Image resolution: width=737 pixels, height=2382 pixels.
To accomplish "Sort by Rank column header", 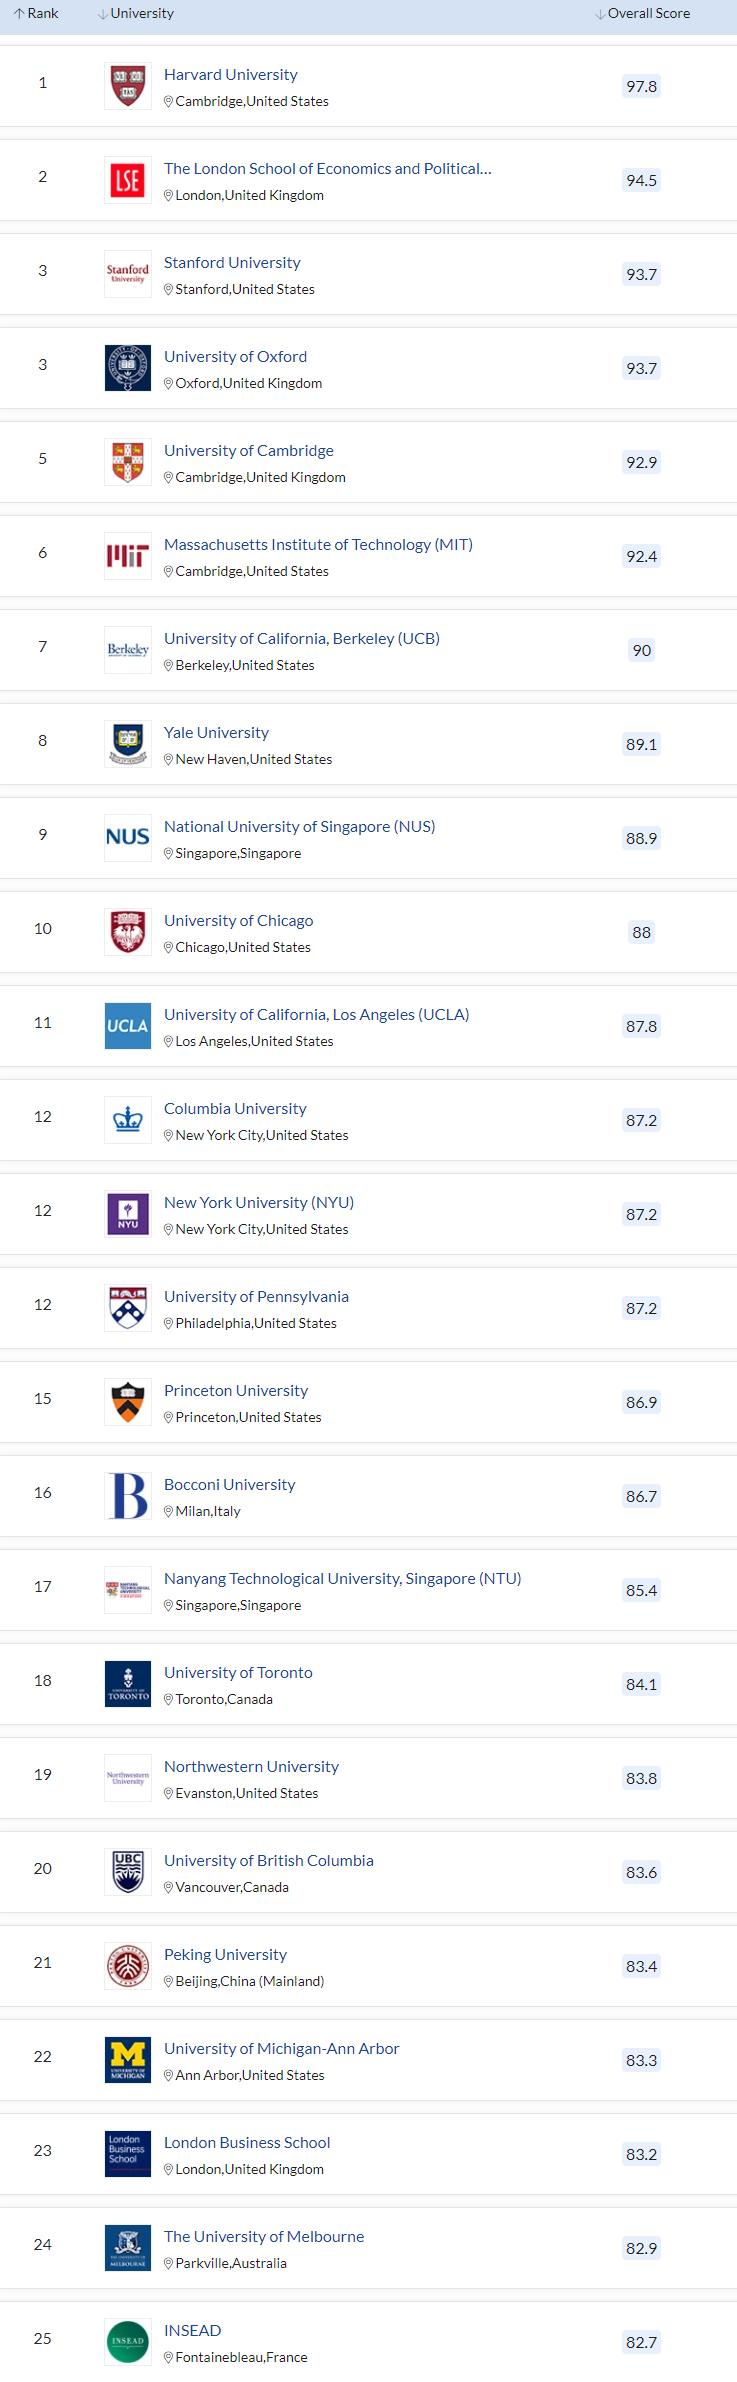I will coord(36,13).
